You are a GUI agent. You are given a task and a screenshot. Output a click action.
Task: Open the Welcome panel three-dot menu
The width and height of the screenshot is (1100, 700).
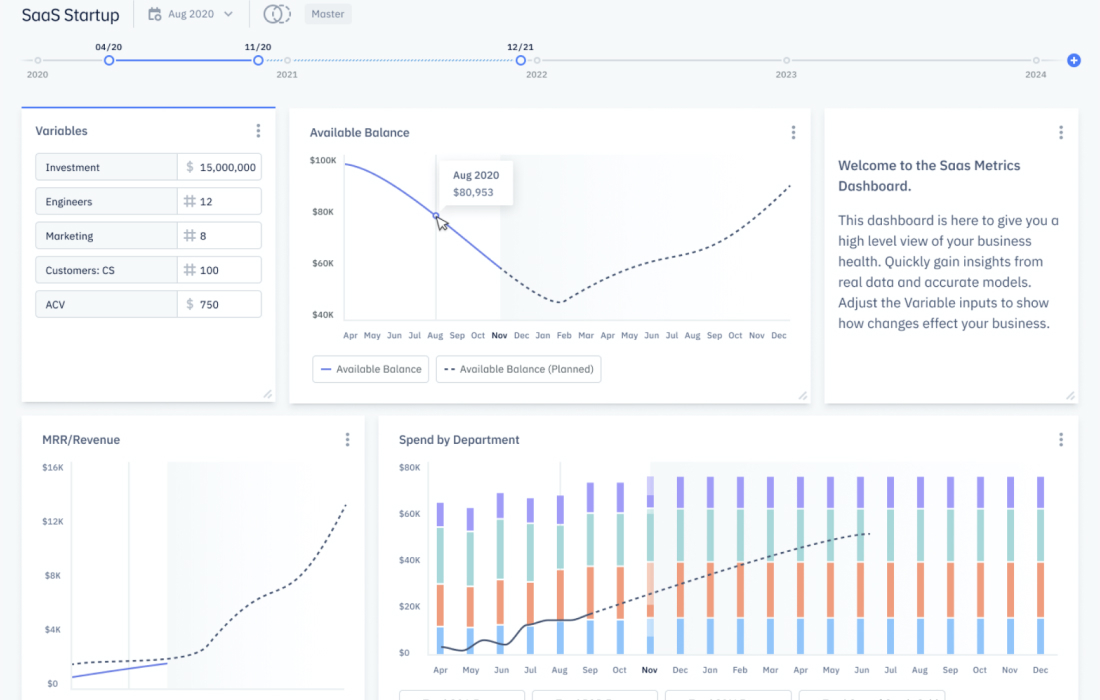click(1060, 132)
